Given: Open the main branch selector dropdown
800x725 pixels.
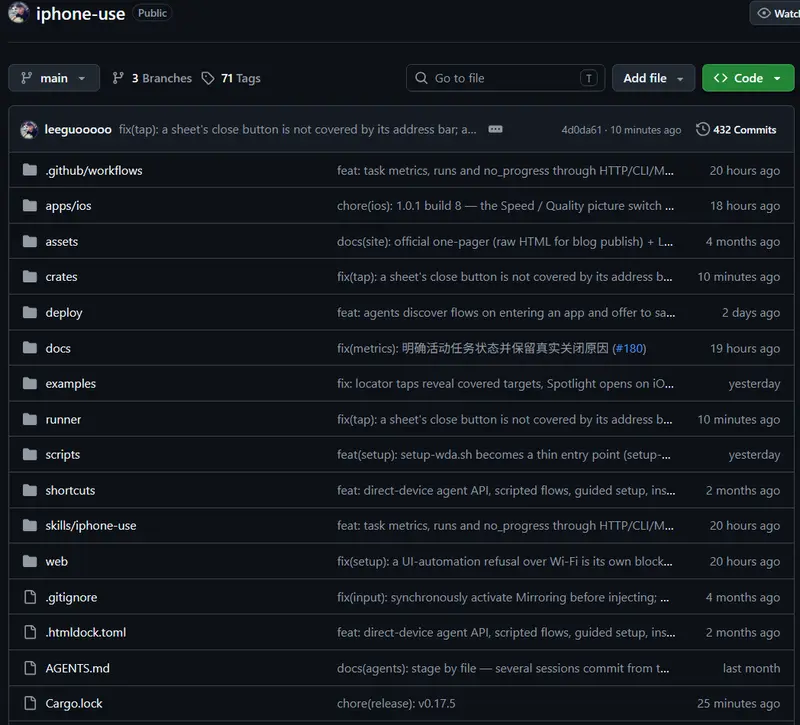Looking at the screenshot, I should 54,78.
